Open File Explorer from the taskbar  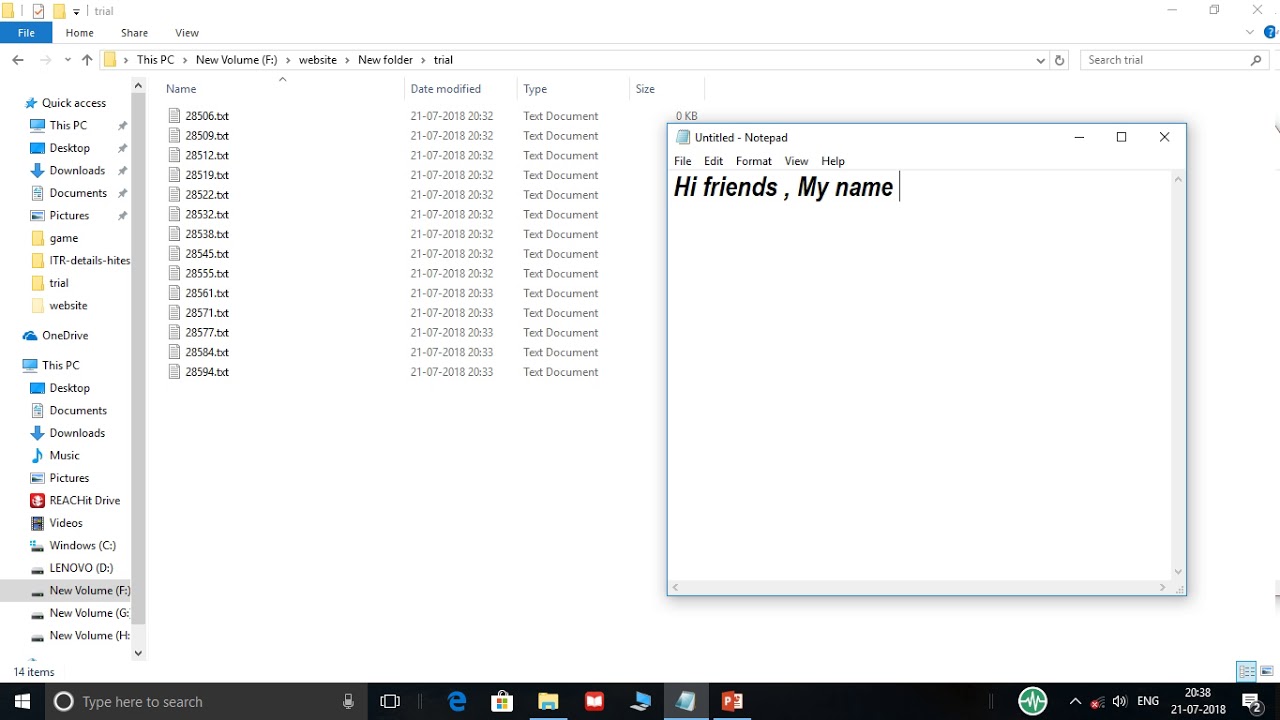[x=549, y=701]
